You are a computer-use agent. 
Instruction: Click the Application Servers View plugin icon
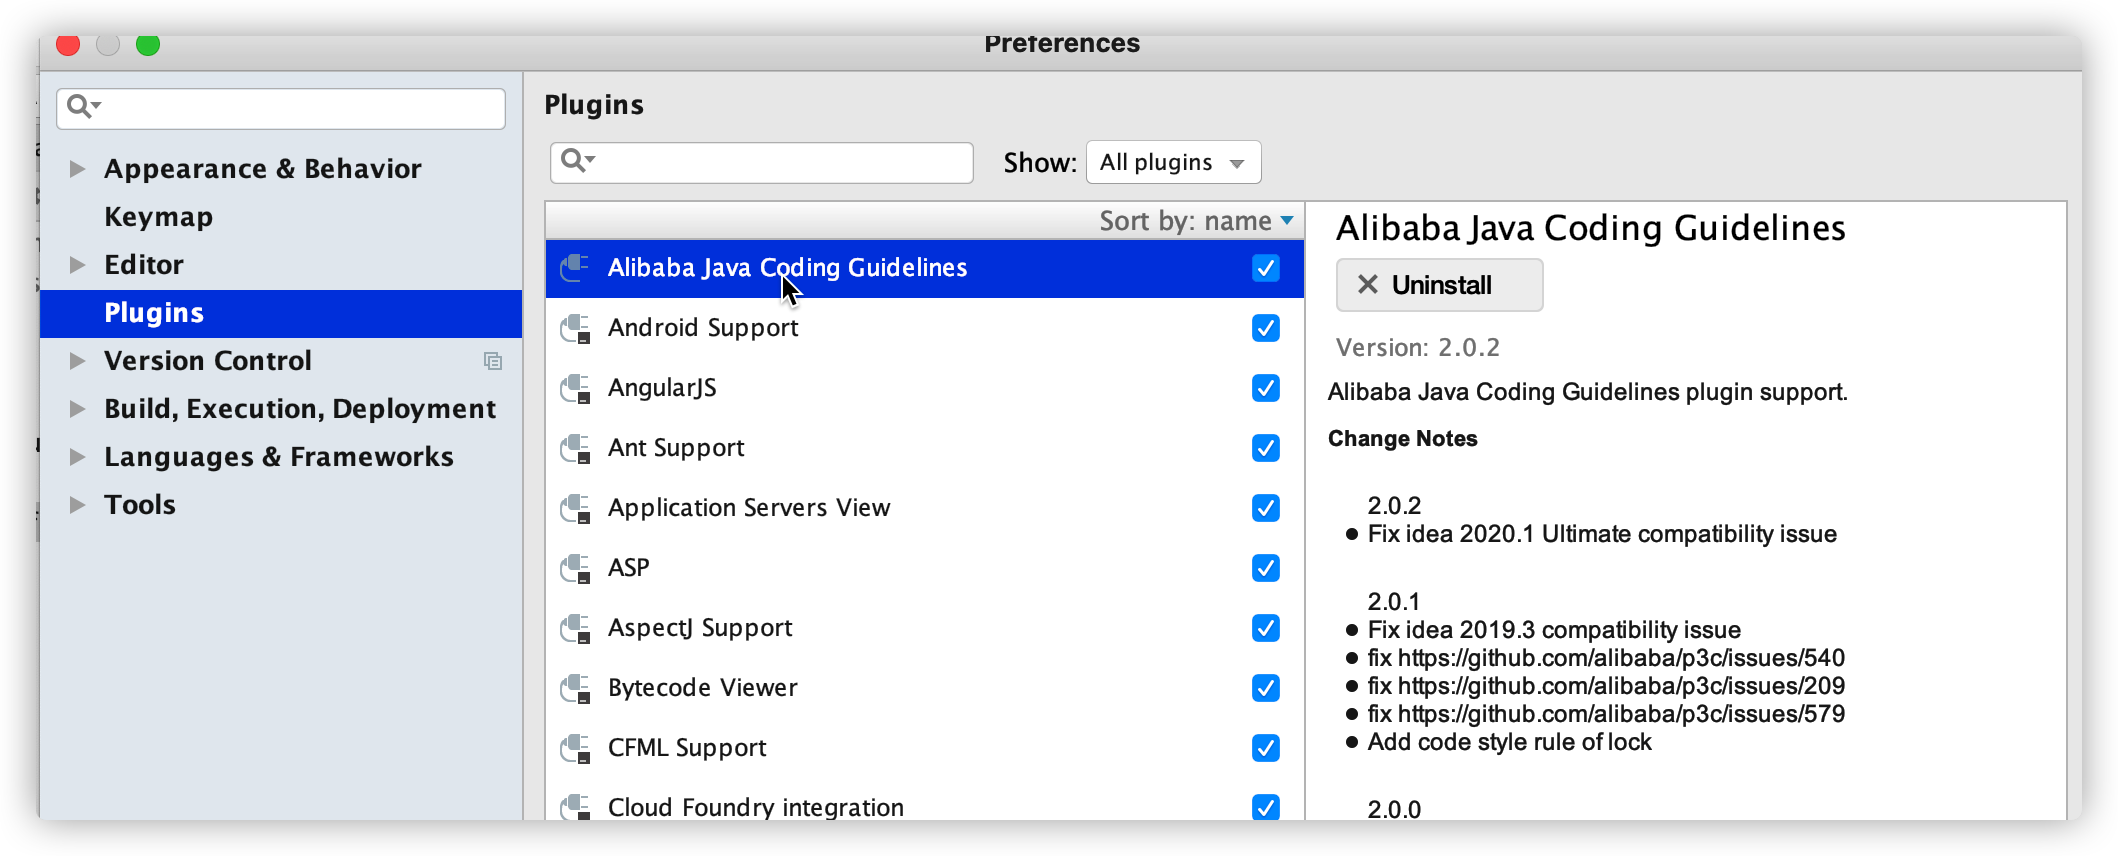[x=575, y=508]
